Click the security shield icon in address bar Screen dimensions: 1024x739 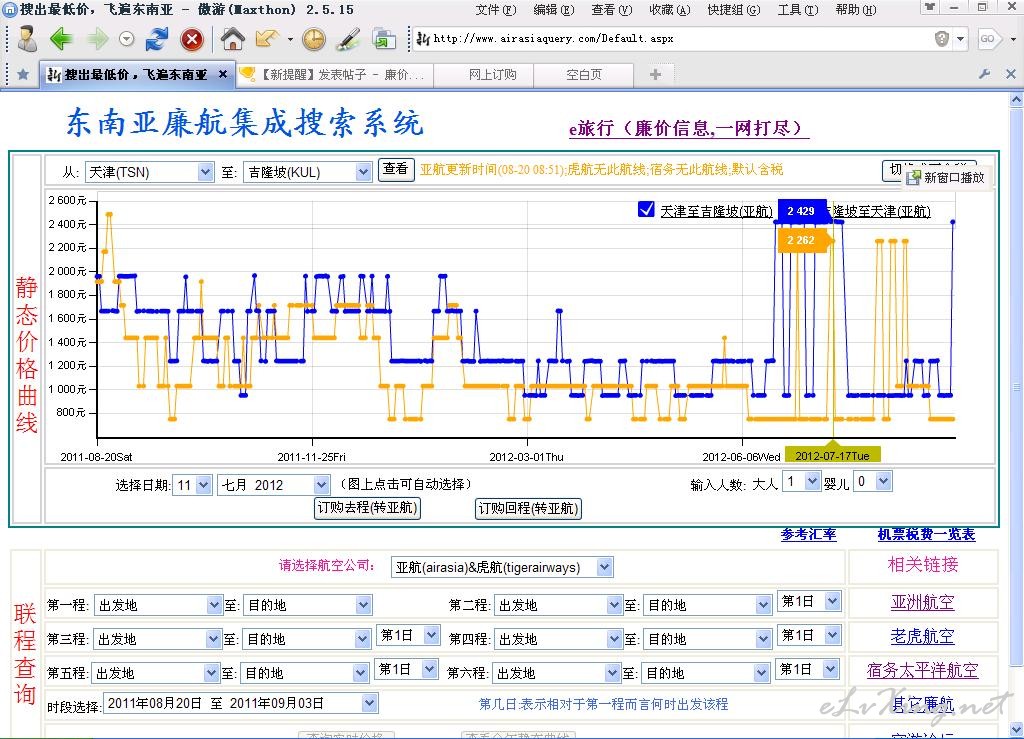[941, 39]
